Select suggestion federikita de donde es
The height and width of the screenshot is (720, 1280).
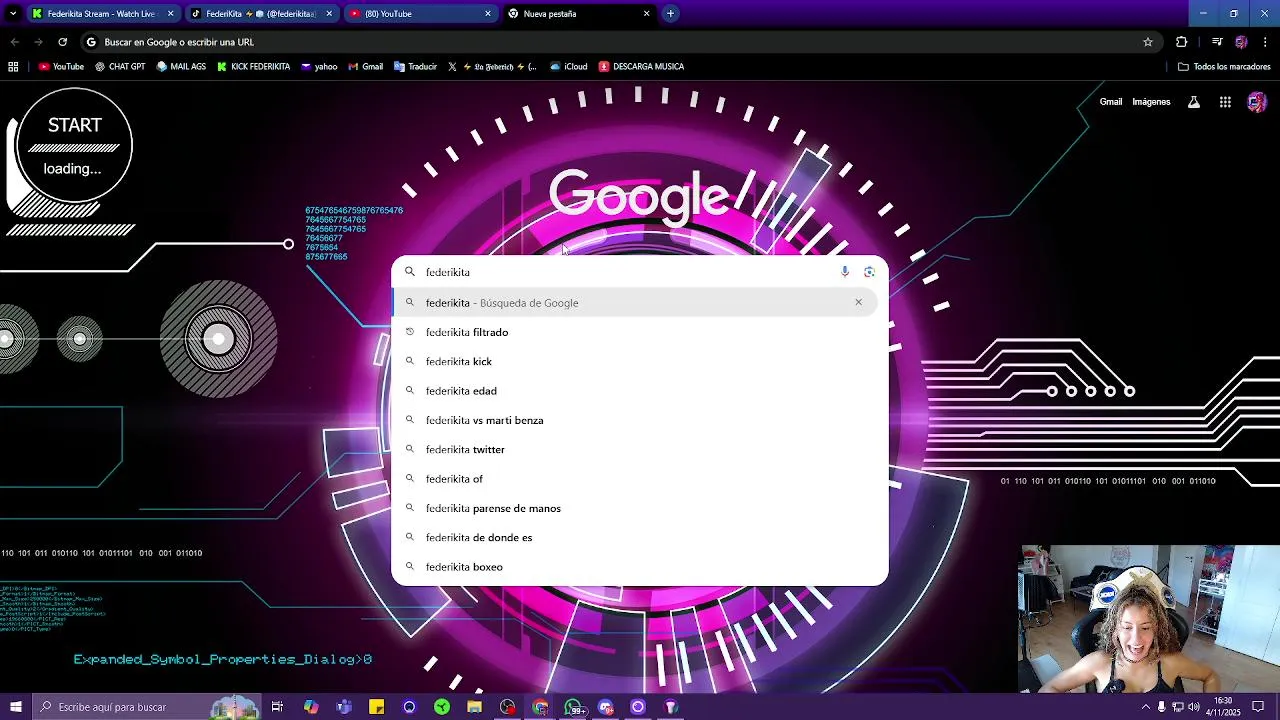point(635,537)
